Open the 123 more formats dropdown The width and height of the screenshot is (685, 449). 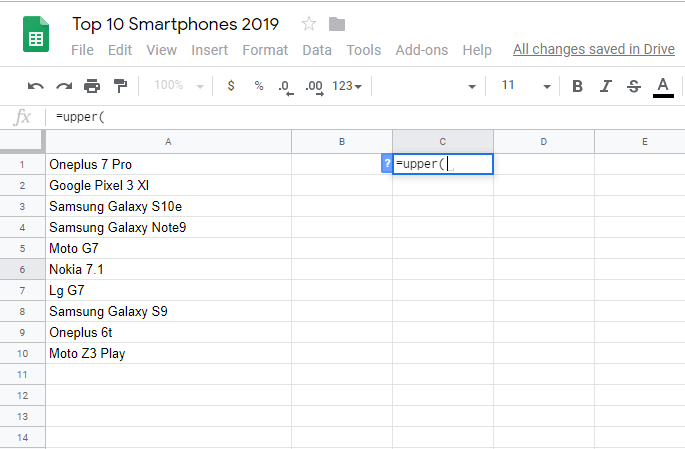tap(347, 86)
